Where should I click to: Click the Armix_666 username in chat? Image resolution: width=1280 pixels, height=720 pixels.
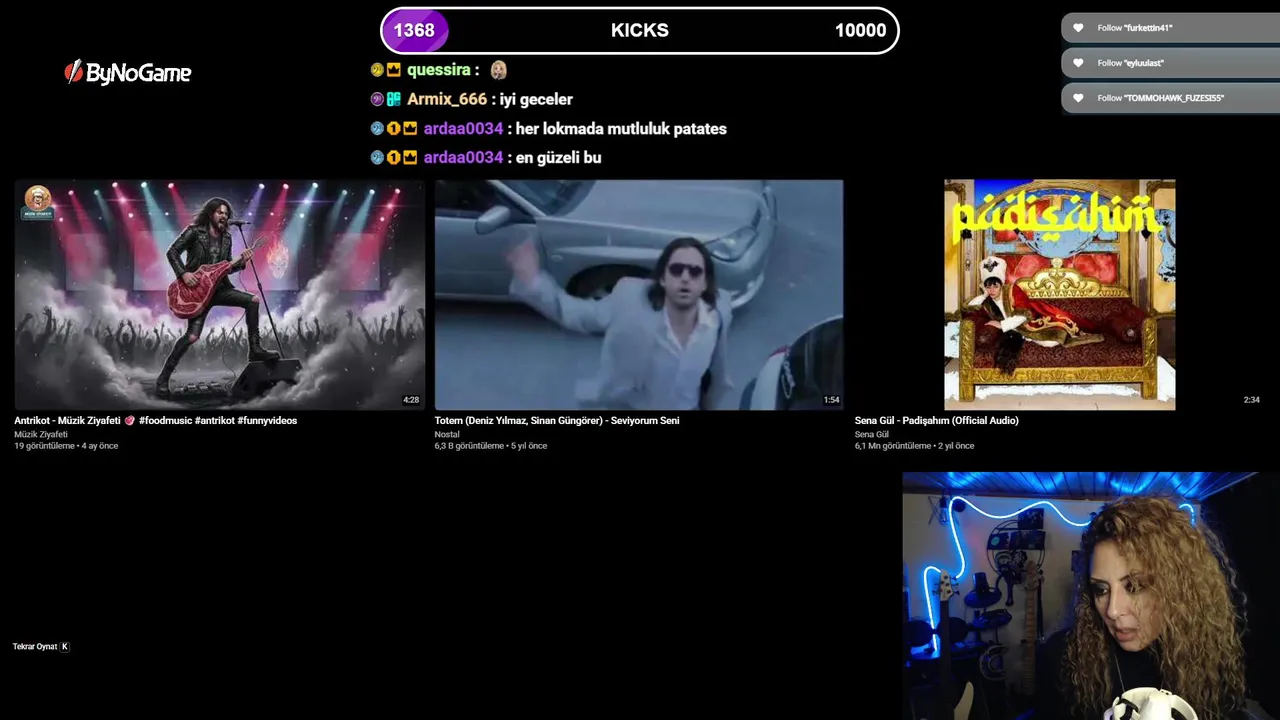coord(447,99)
